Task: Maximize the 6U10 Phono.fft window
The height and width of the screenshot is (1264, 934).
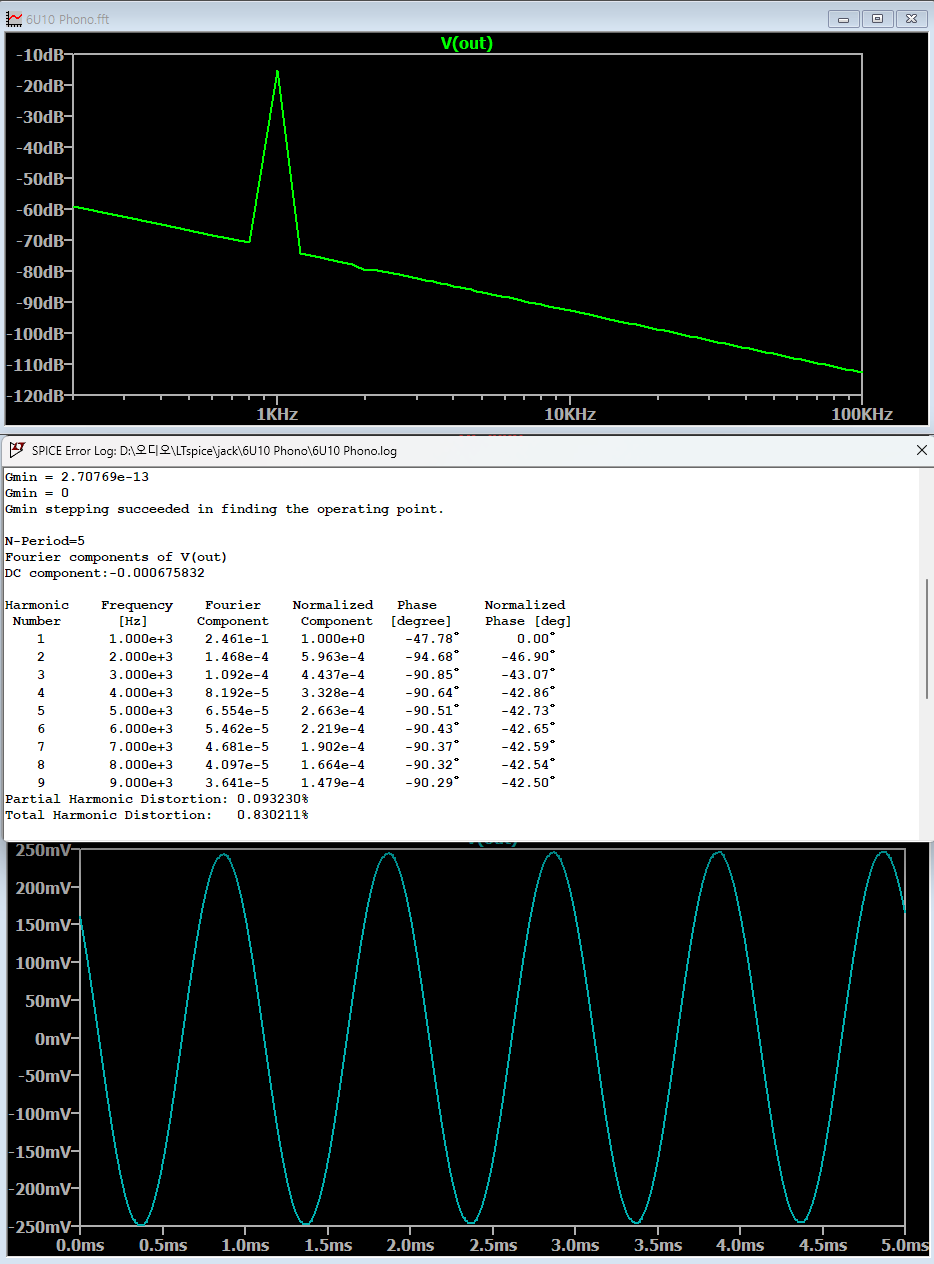Action: pos(877,19)
